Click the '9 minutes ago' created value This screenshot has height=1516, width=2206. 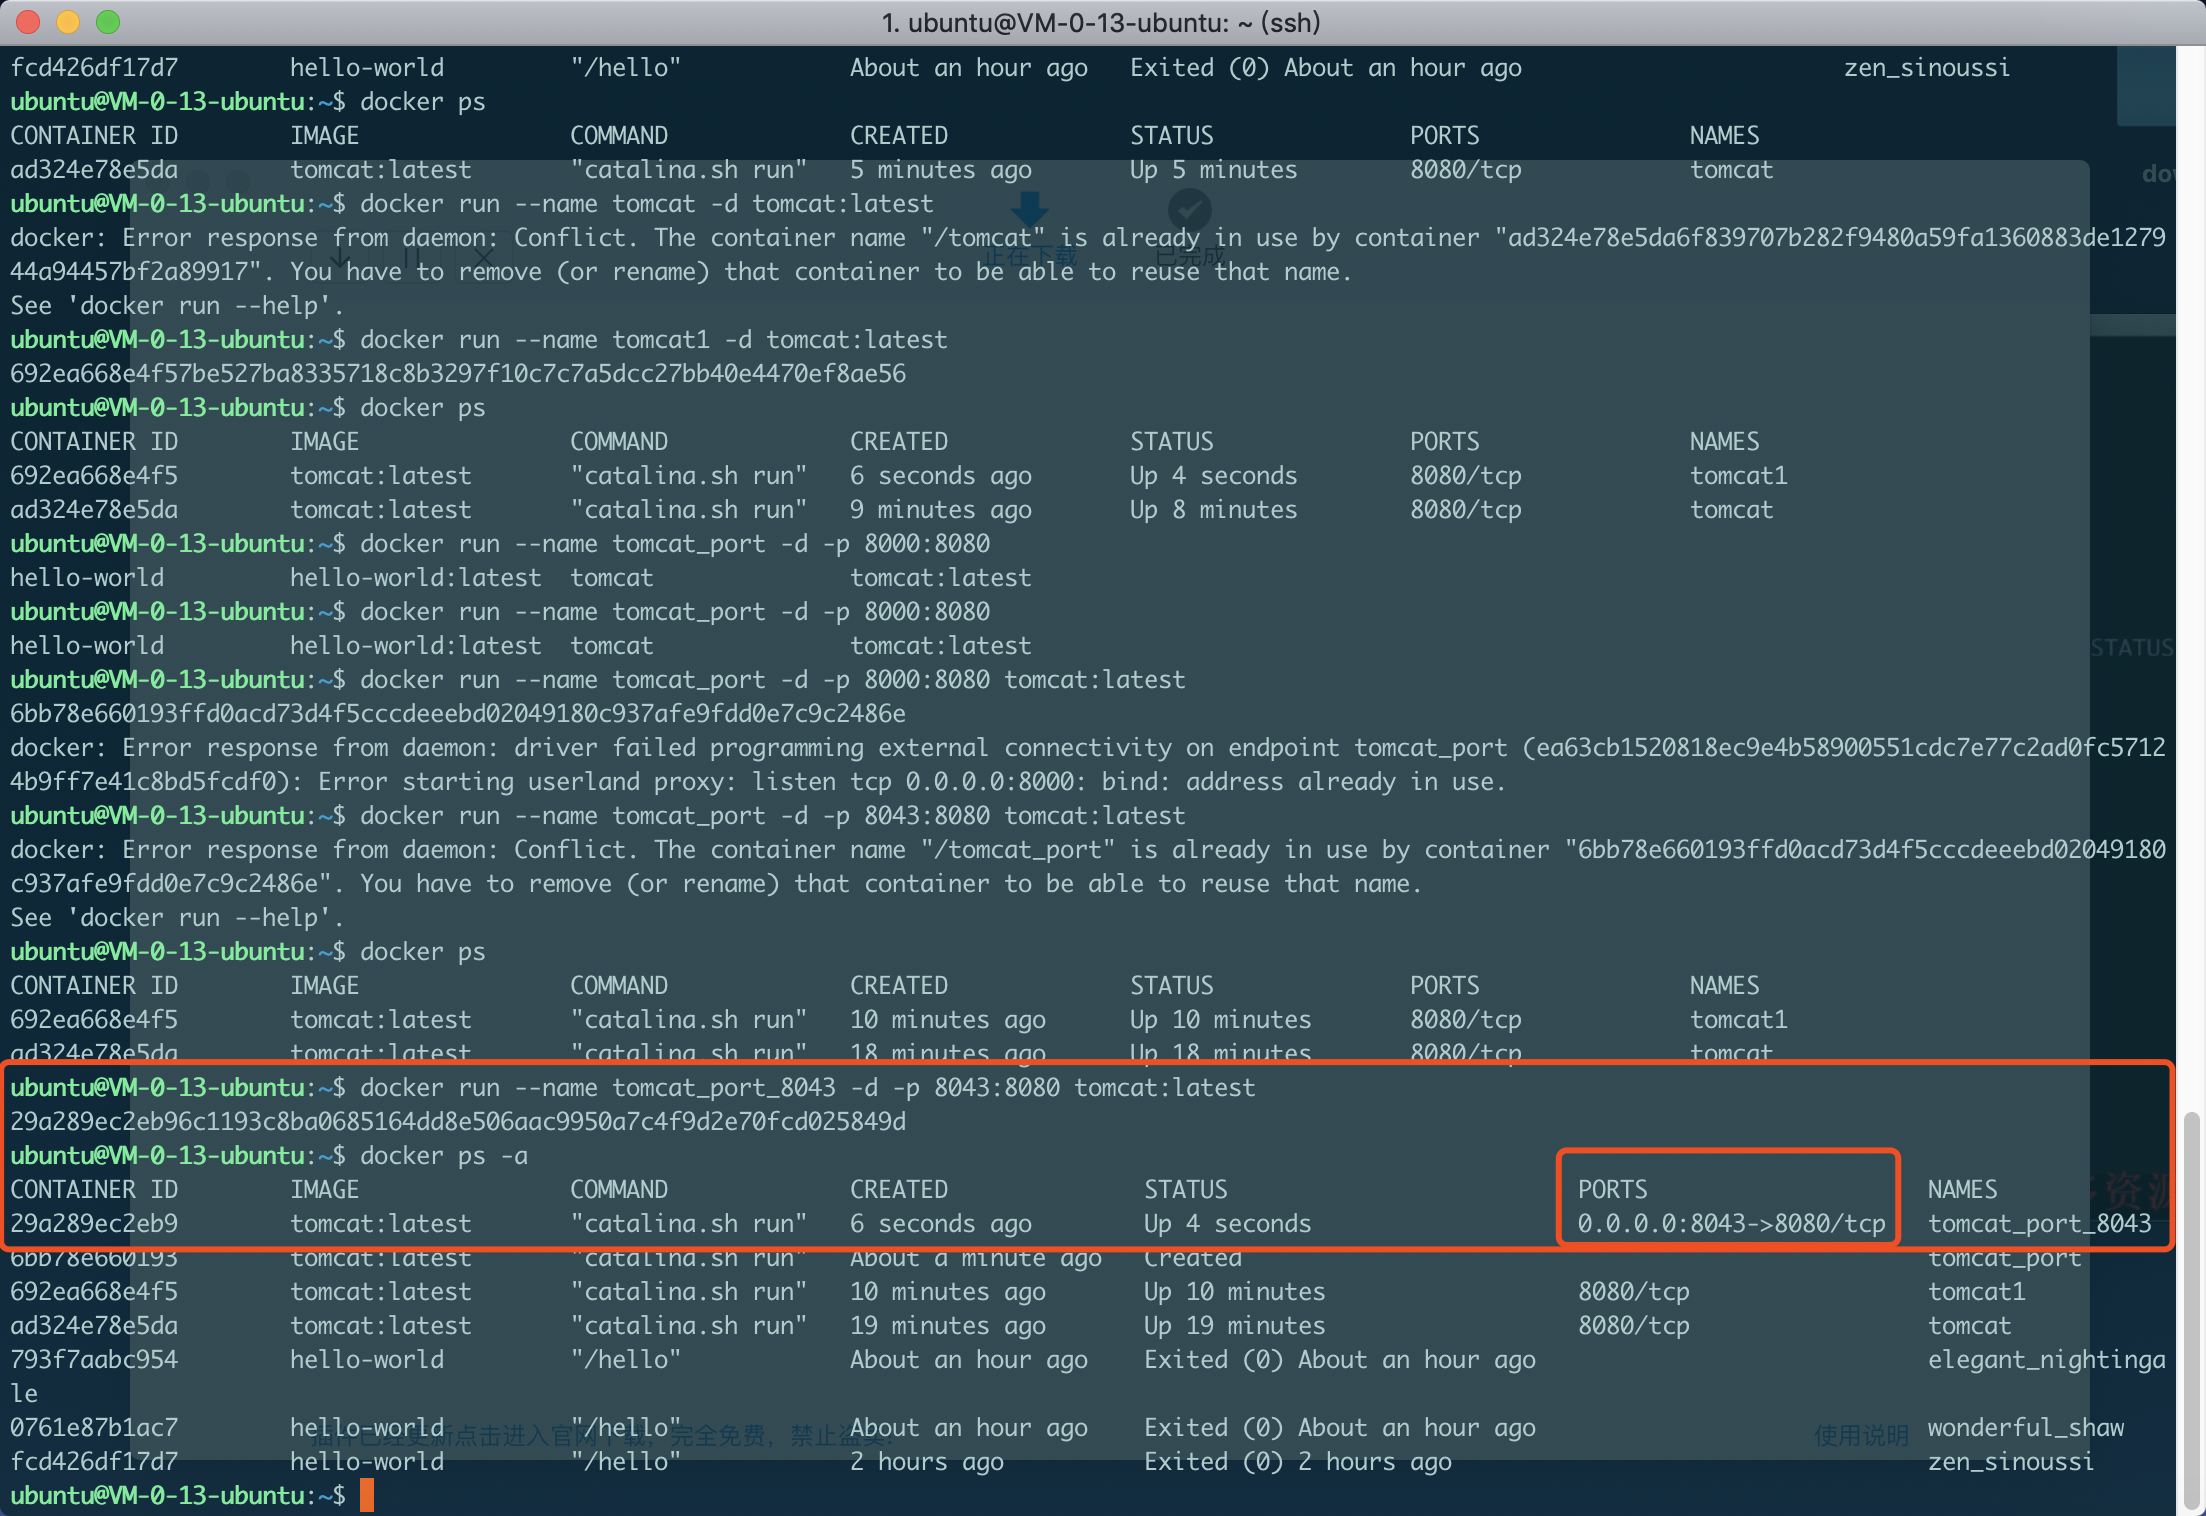pyautogui.click(x=941, y=510)
